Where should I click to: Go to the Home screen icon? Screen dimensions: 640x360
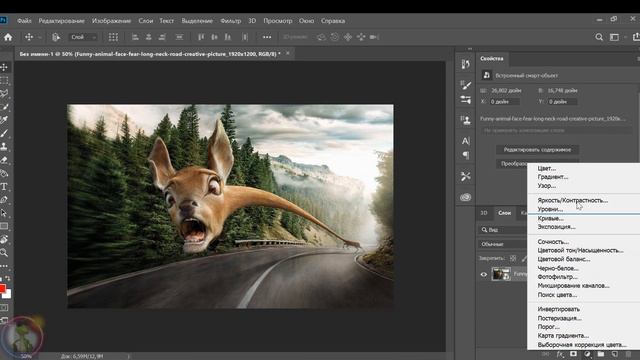[x=8, y=37]
